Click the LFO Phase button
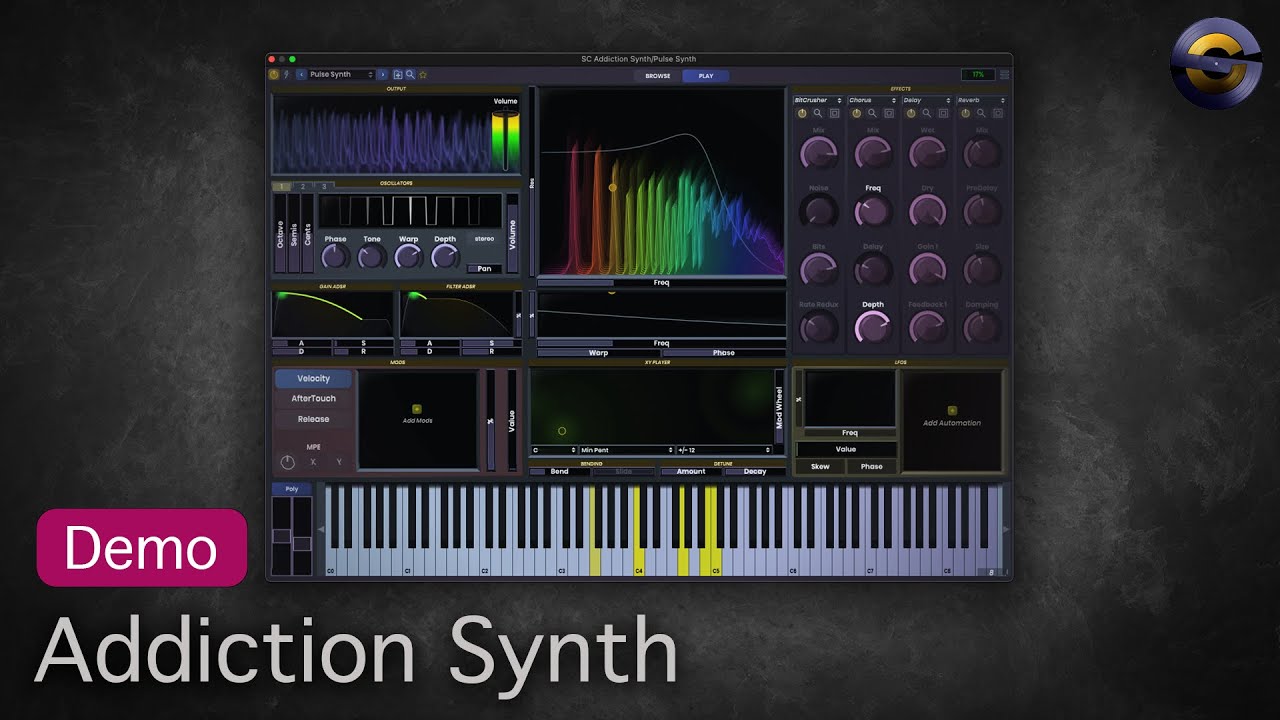This screenshot has height=720, width=1280. [872, 467]
